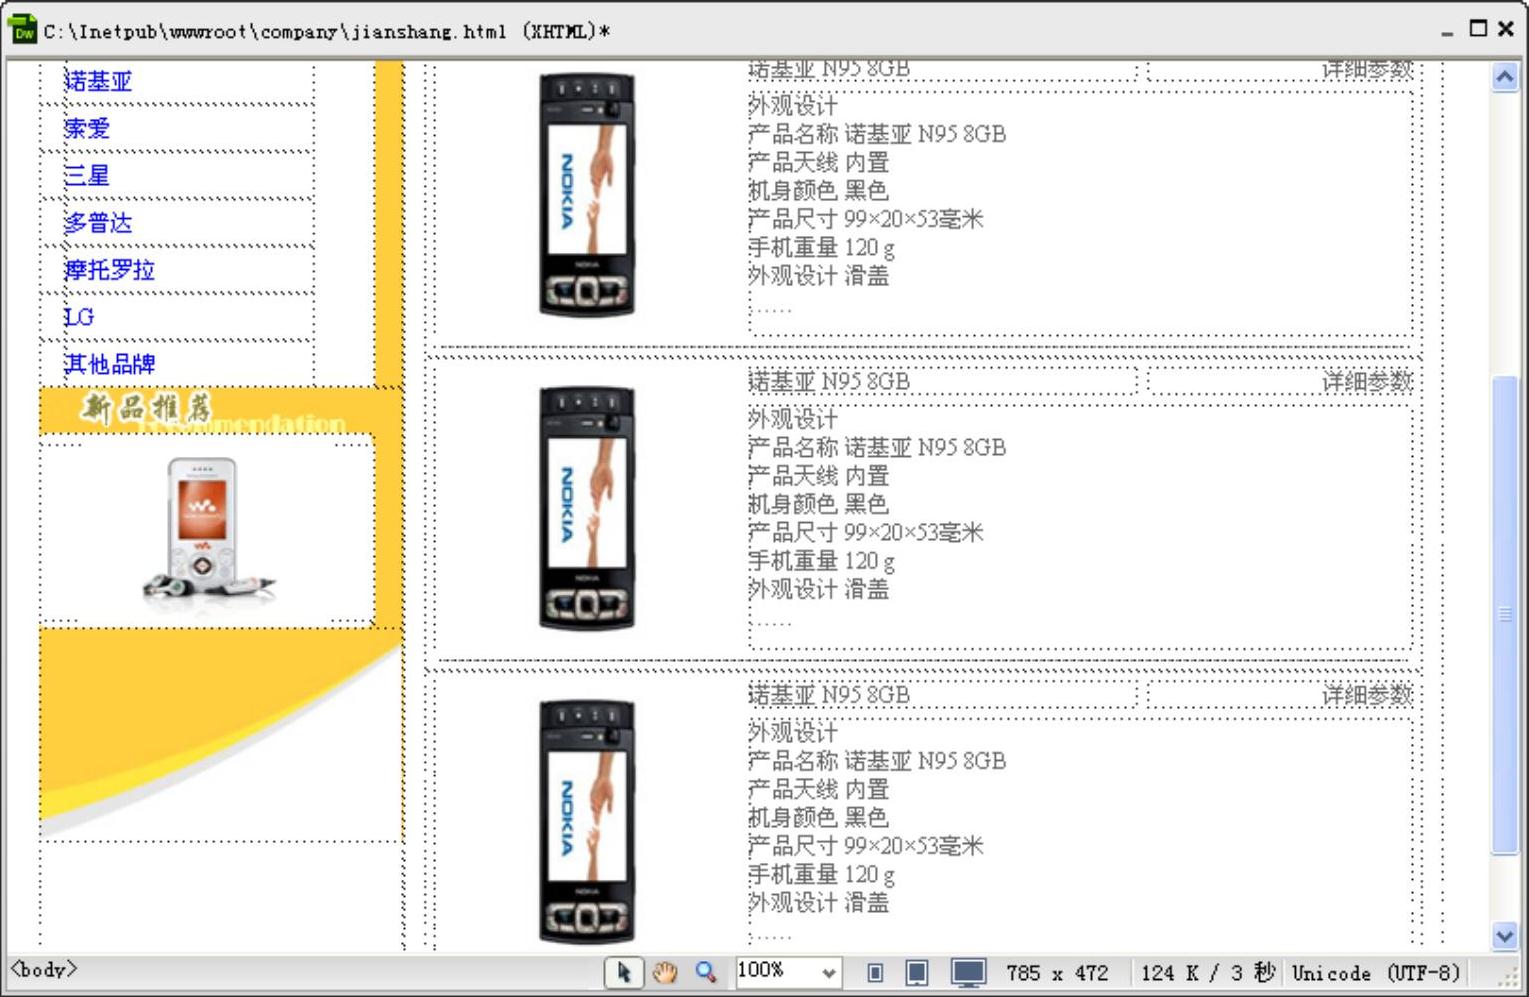1529x997 pixels.
Task: Click 产品天线 内置 in the bottom block
Action: pos(818,789)
